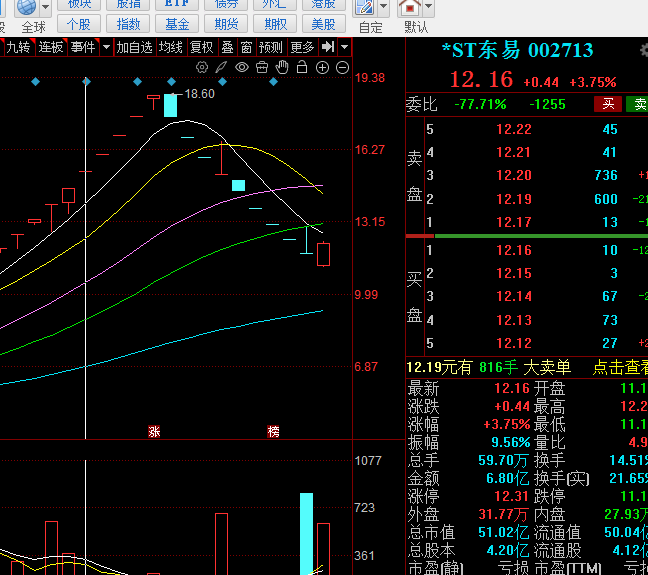This screenshot has height=575, width=648.
Task: Toggle the 叠 overlay option
Action: (227, 47)
